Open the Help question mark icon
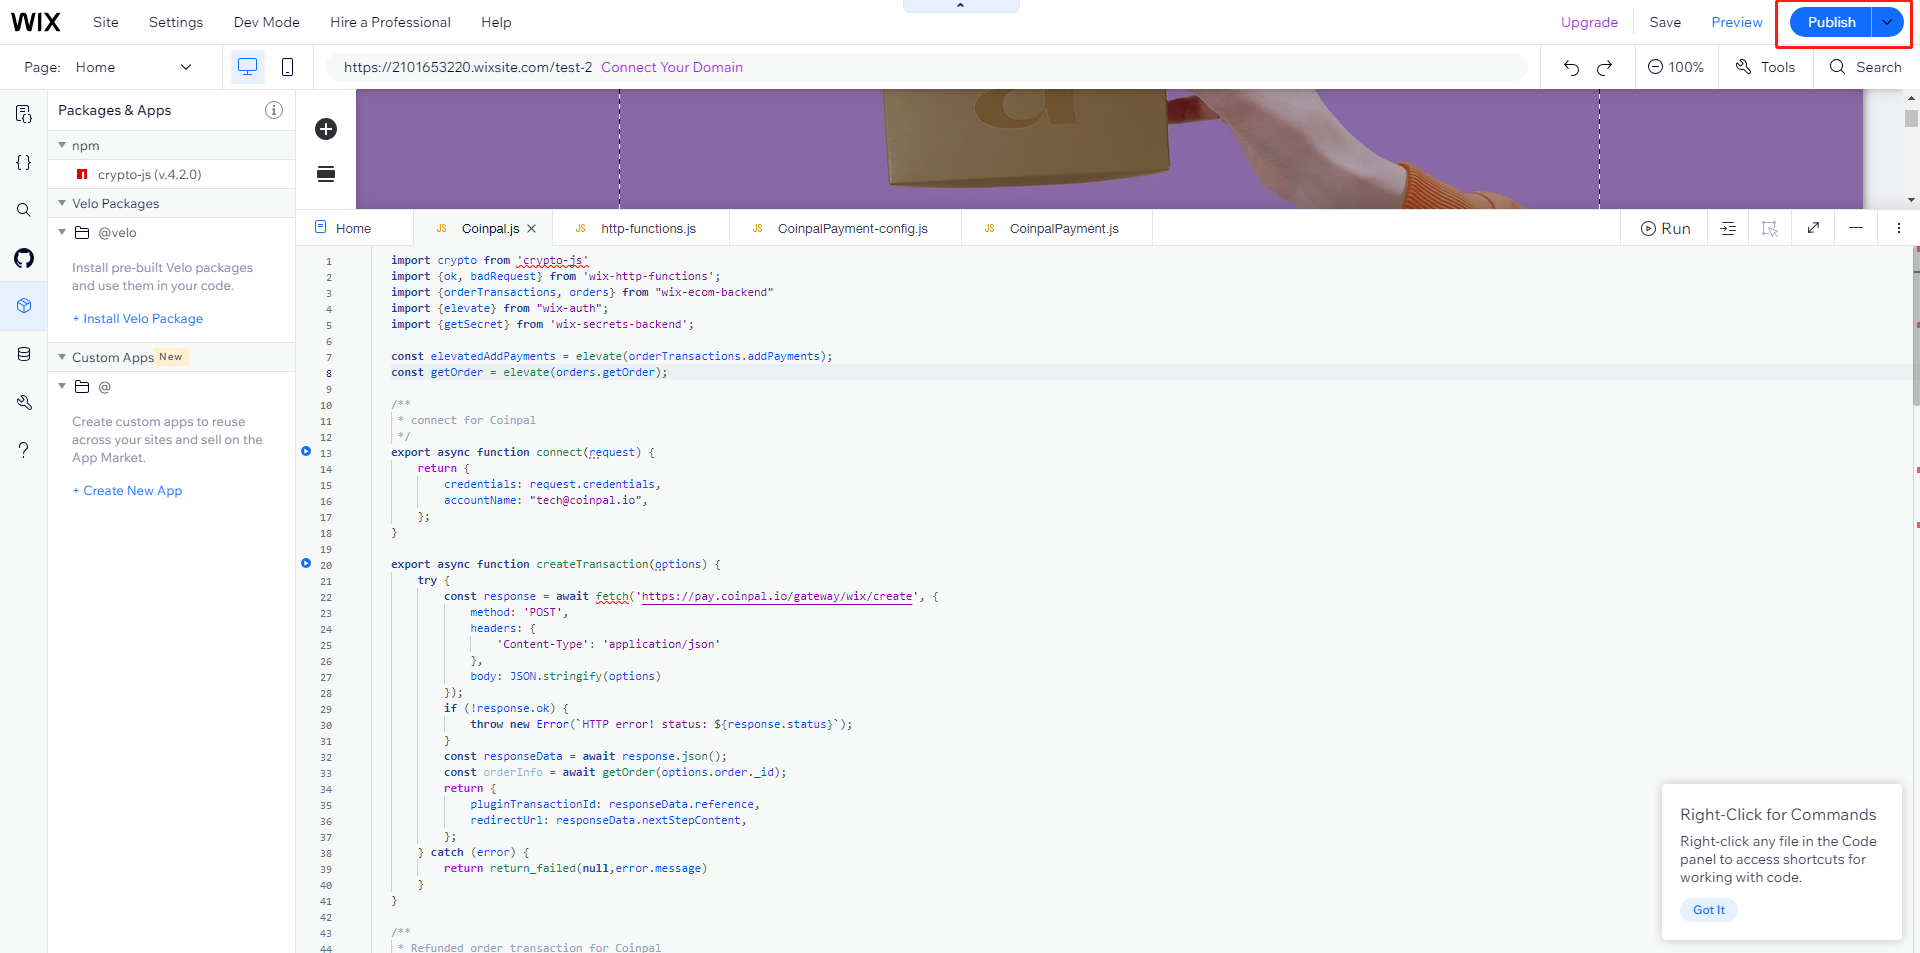 coord(24,450)
